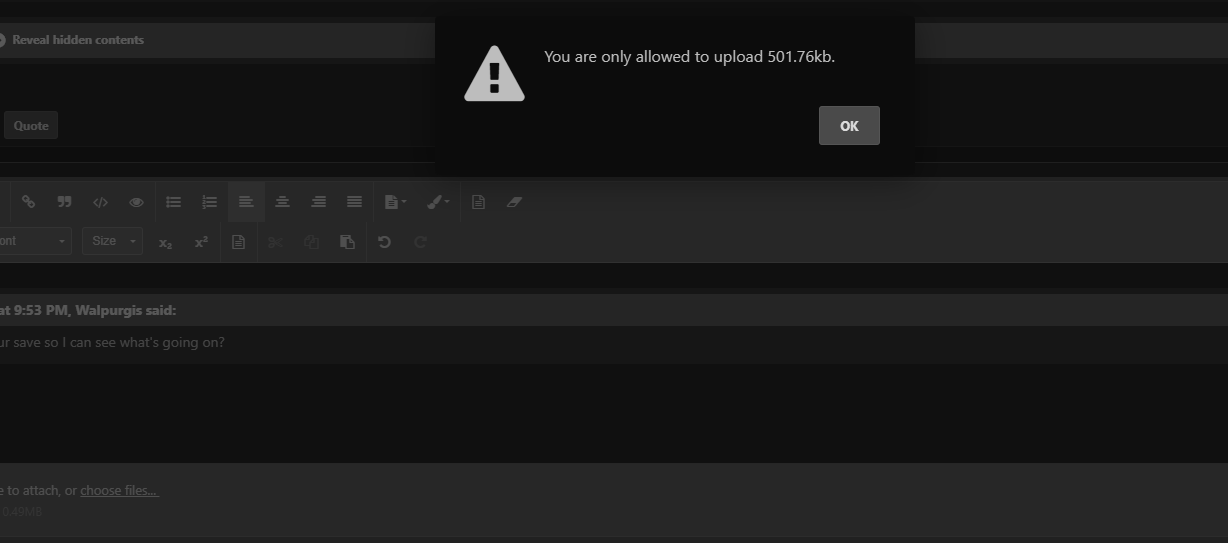The image size is (1228, 543).
Task: Open the page template dropdown
Action: click(x=396, y=202)
